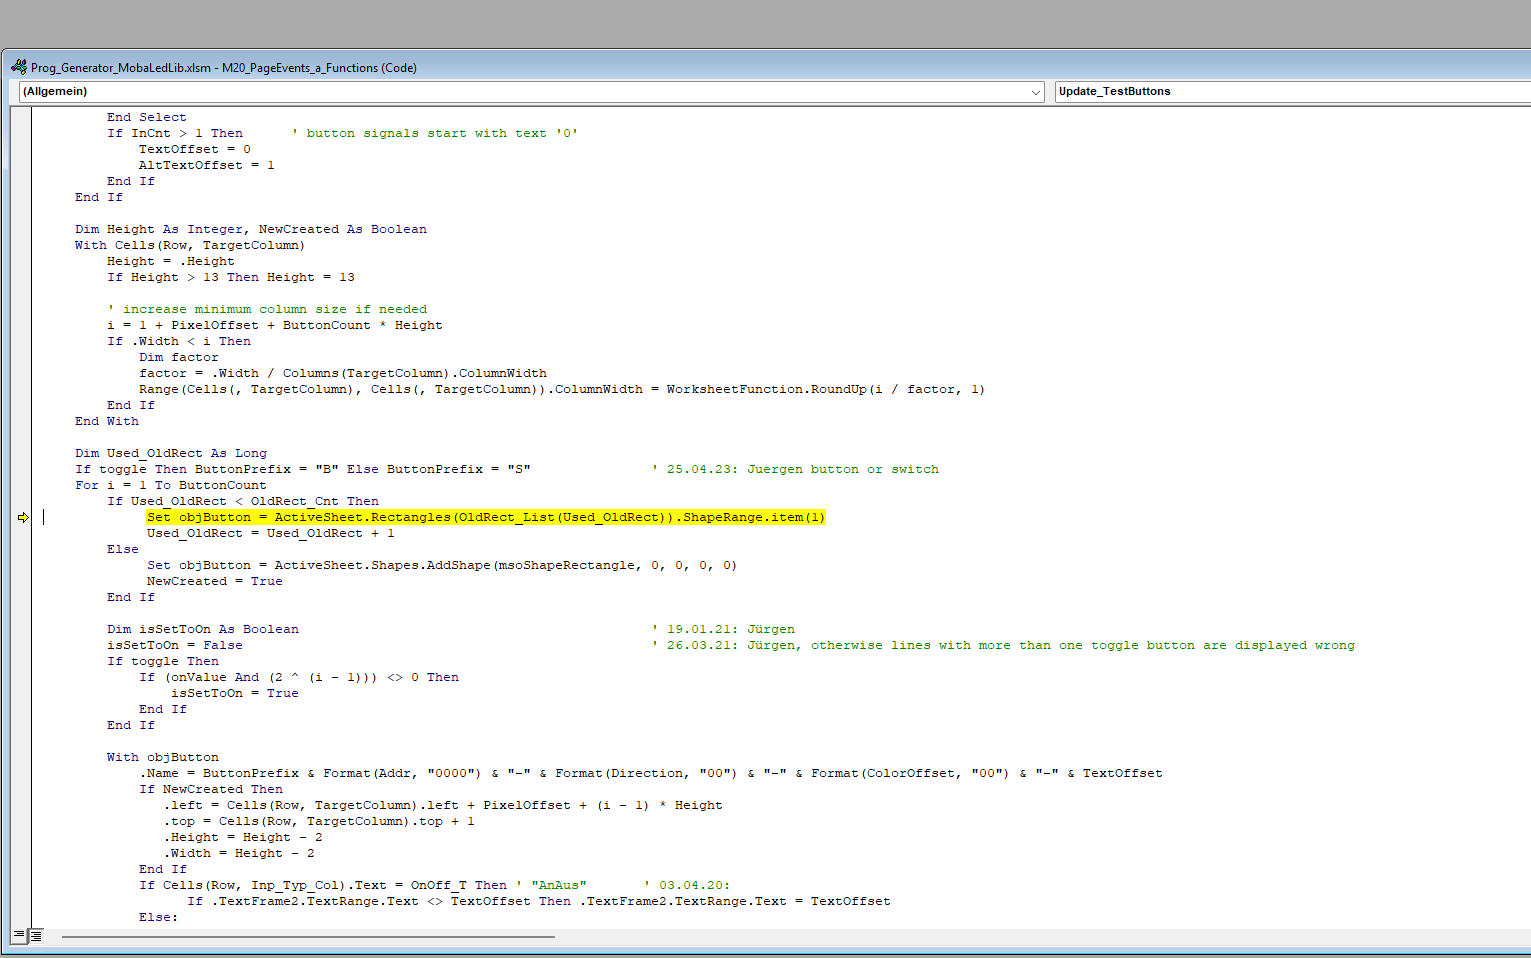Click the arrow of the object combo box
The width and height of the screenshot is (1531, 958).
tap(1036, 92)
